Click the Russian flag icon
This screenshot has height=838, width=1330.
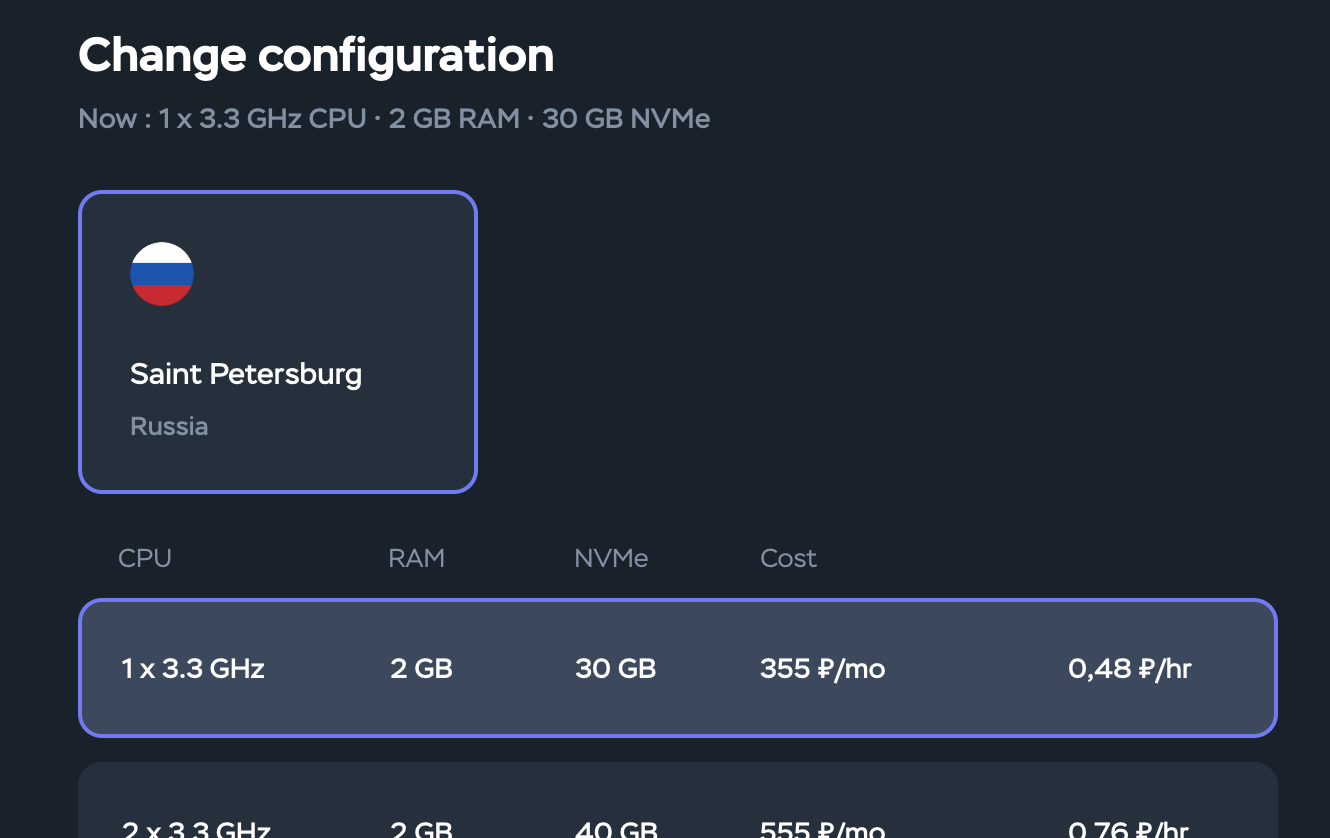[162, 274]
